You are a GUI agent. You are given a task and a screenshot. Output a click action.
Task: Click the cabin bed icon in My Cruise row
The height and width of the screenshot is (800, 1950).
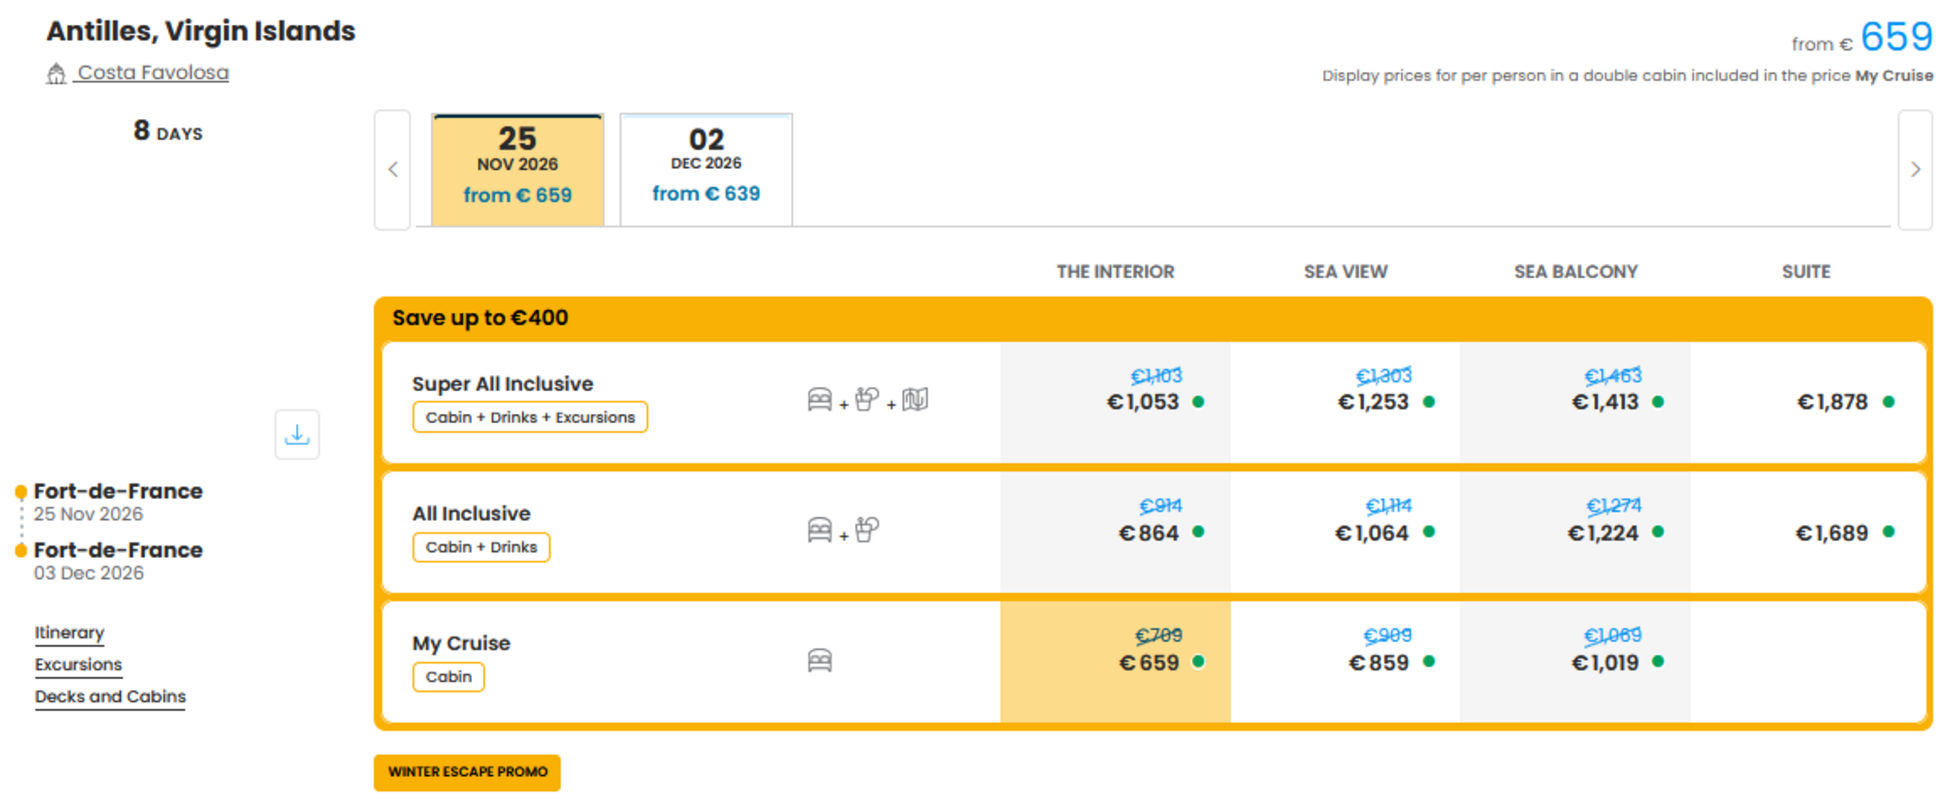(x=820, y=660)
